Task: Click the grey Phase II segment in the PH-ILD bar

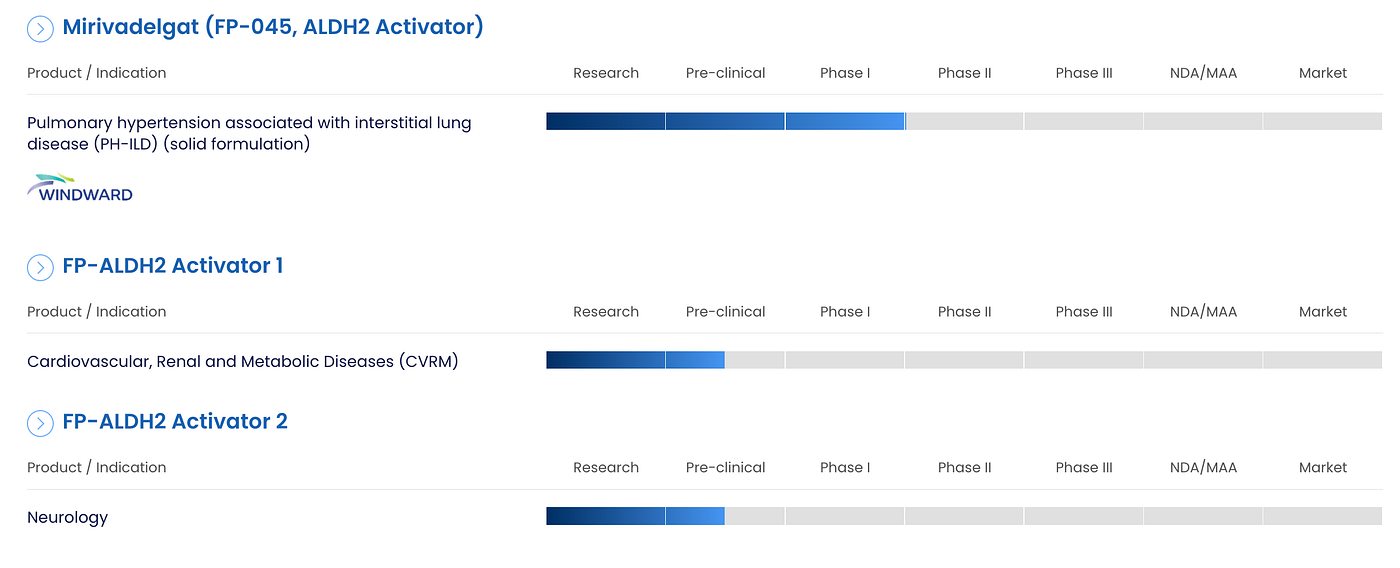Action: point(965,121)
